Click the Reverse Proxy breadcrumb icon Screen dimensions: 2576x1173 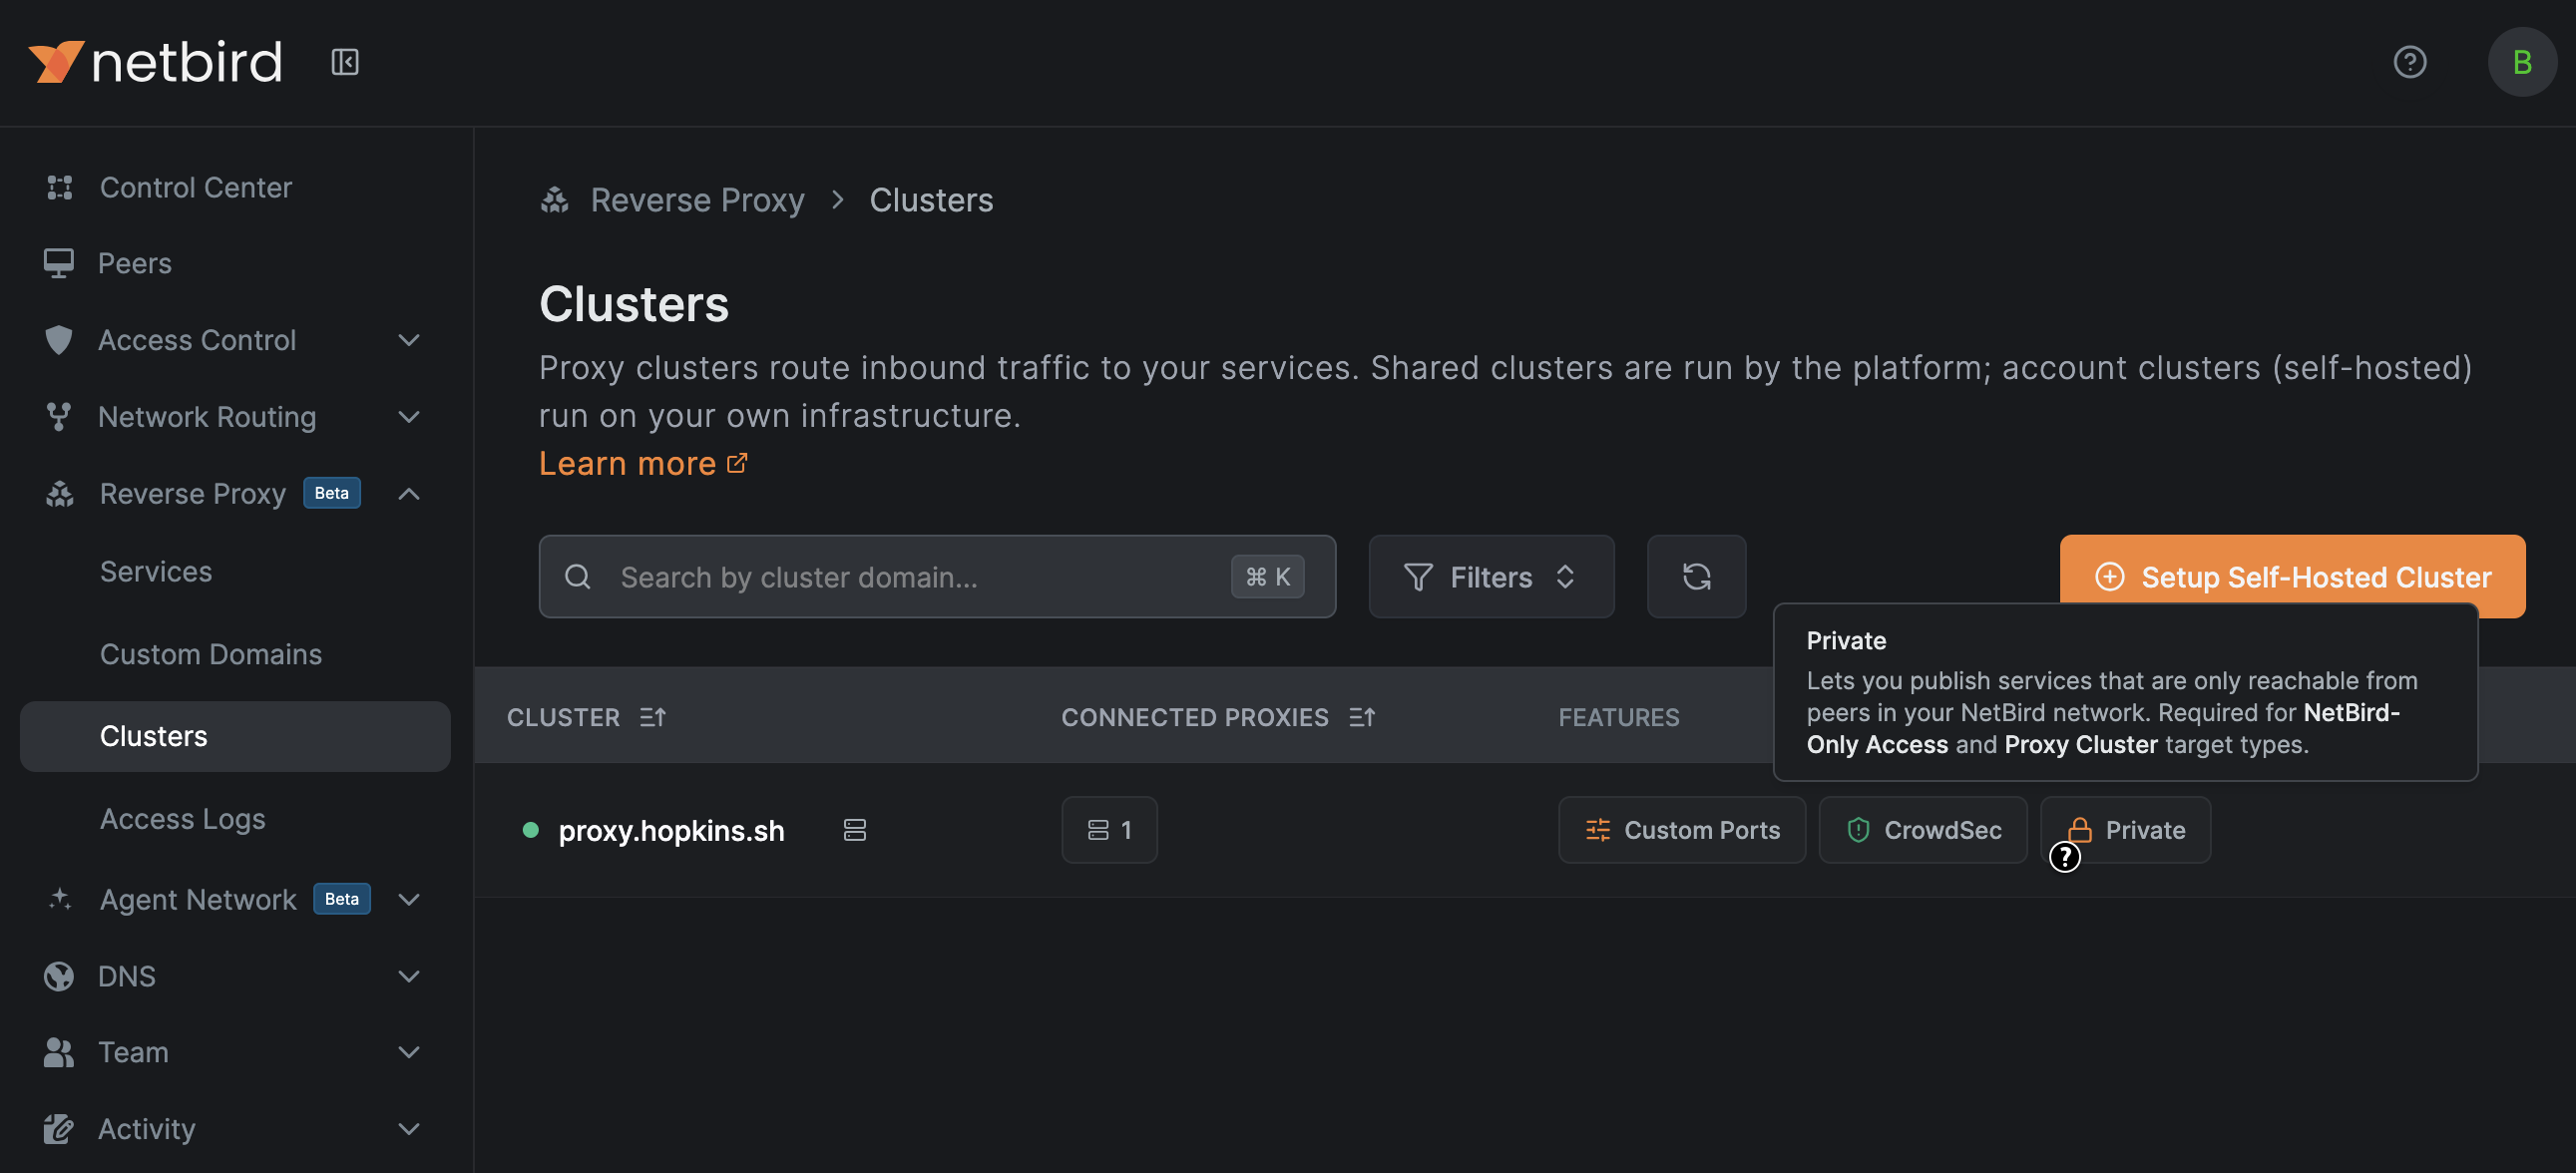pyautogui.click(x=555, y=200)
